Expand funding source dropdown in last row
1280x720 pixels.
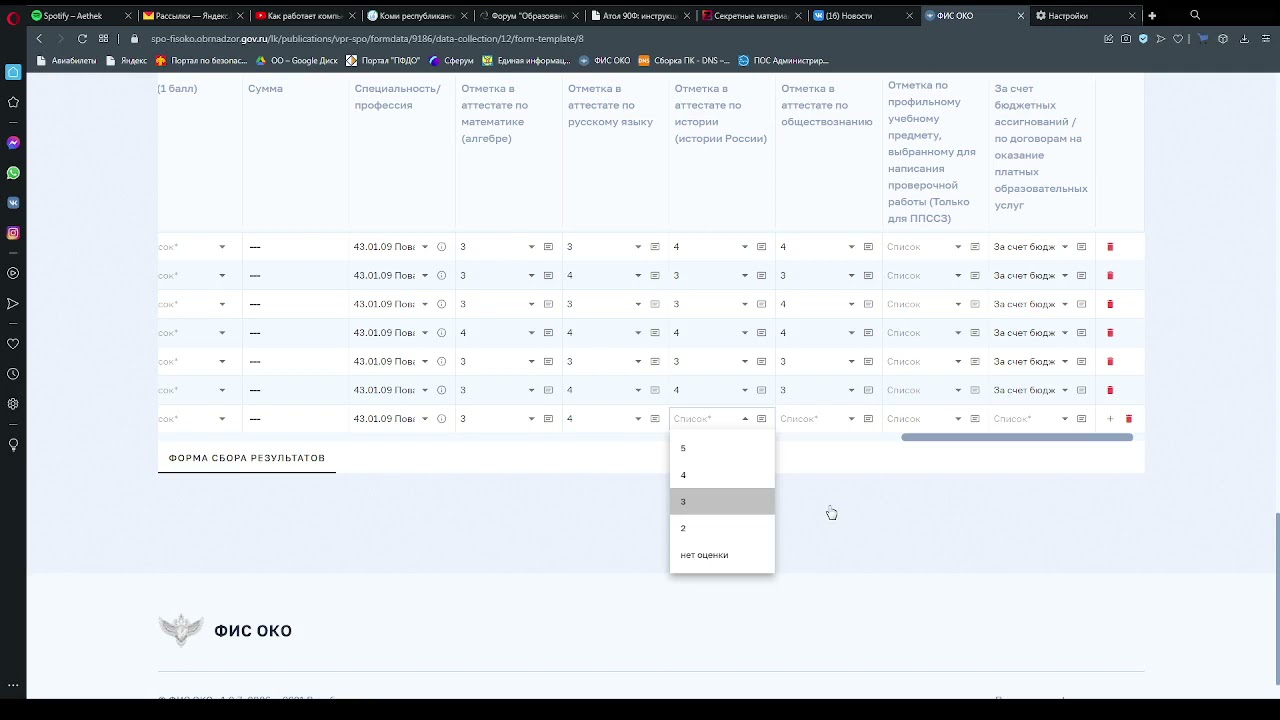point(1065,419)
